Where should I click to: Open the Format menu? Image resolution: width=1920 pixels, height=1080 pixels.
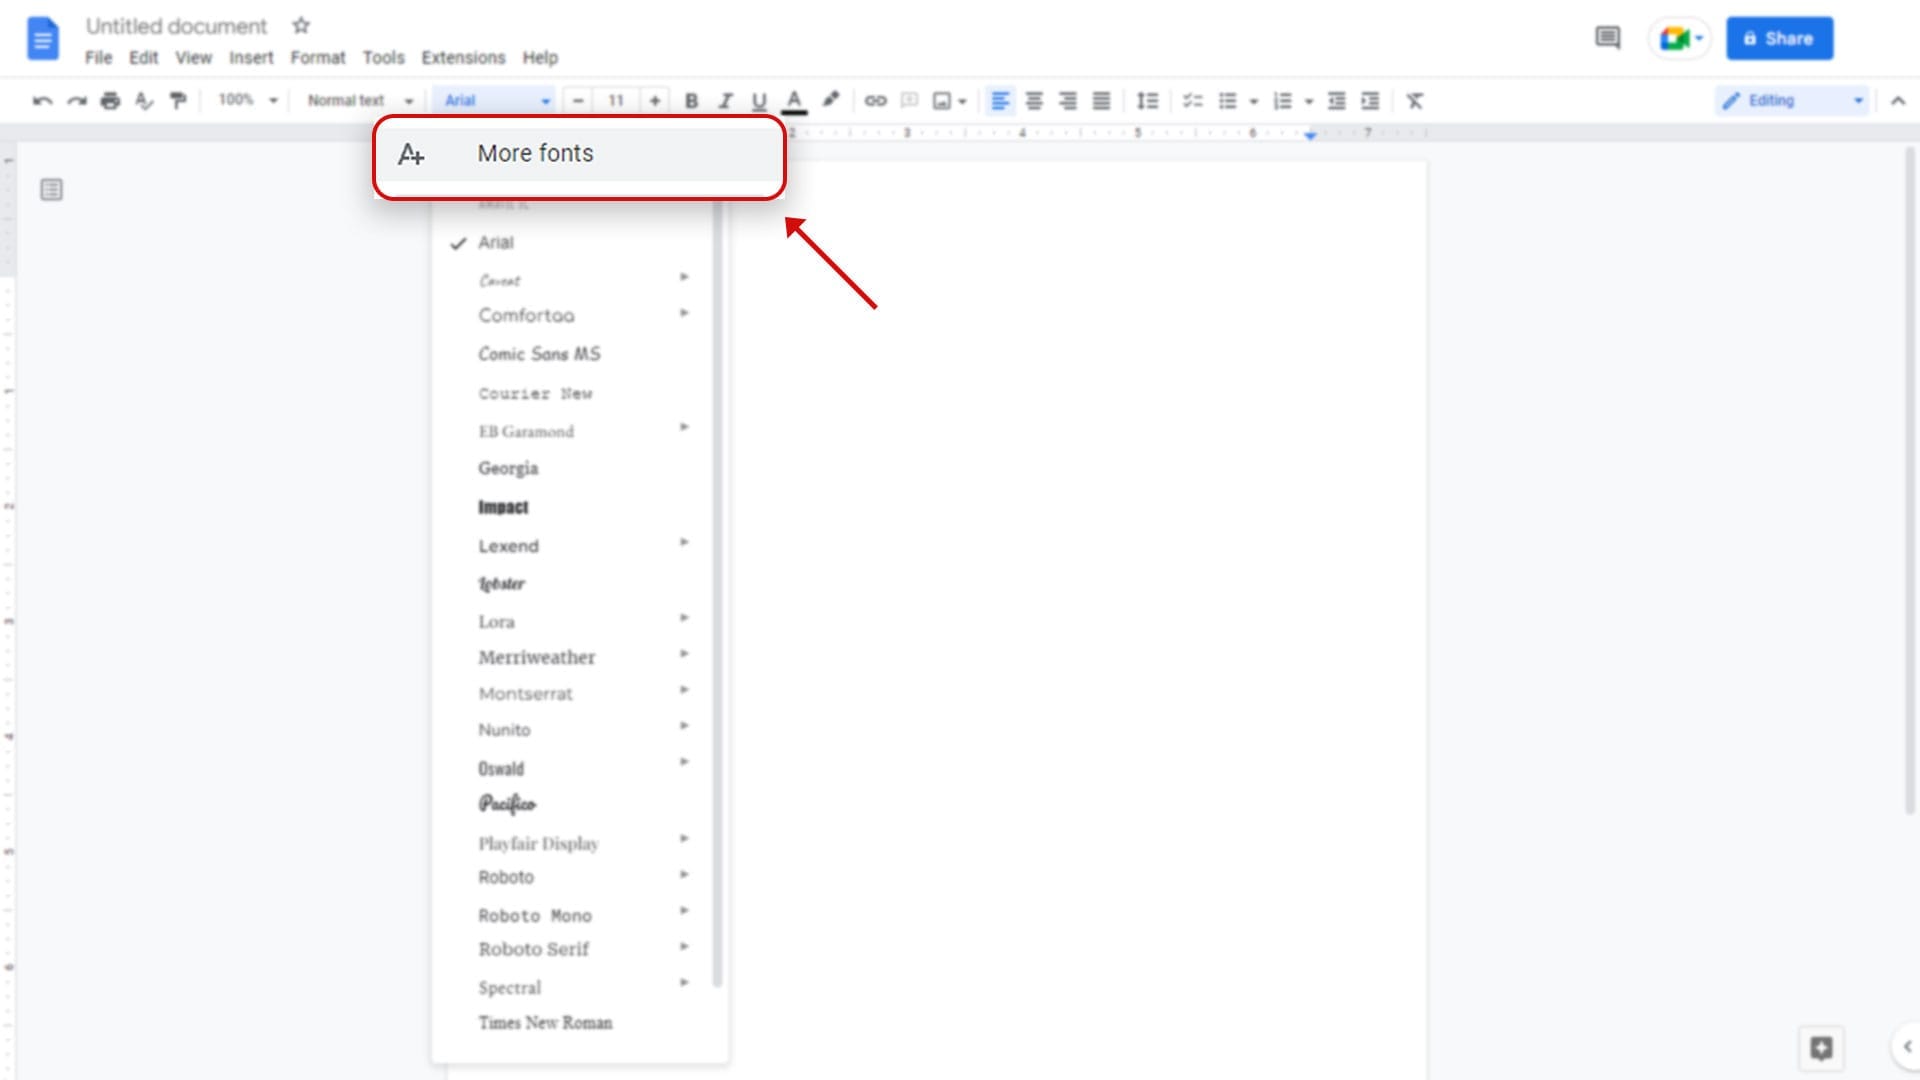pos(318,57)
